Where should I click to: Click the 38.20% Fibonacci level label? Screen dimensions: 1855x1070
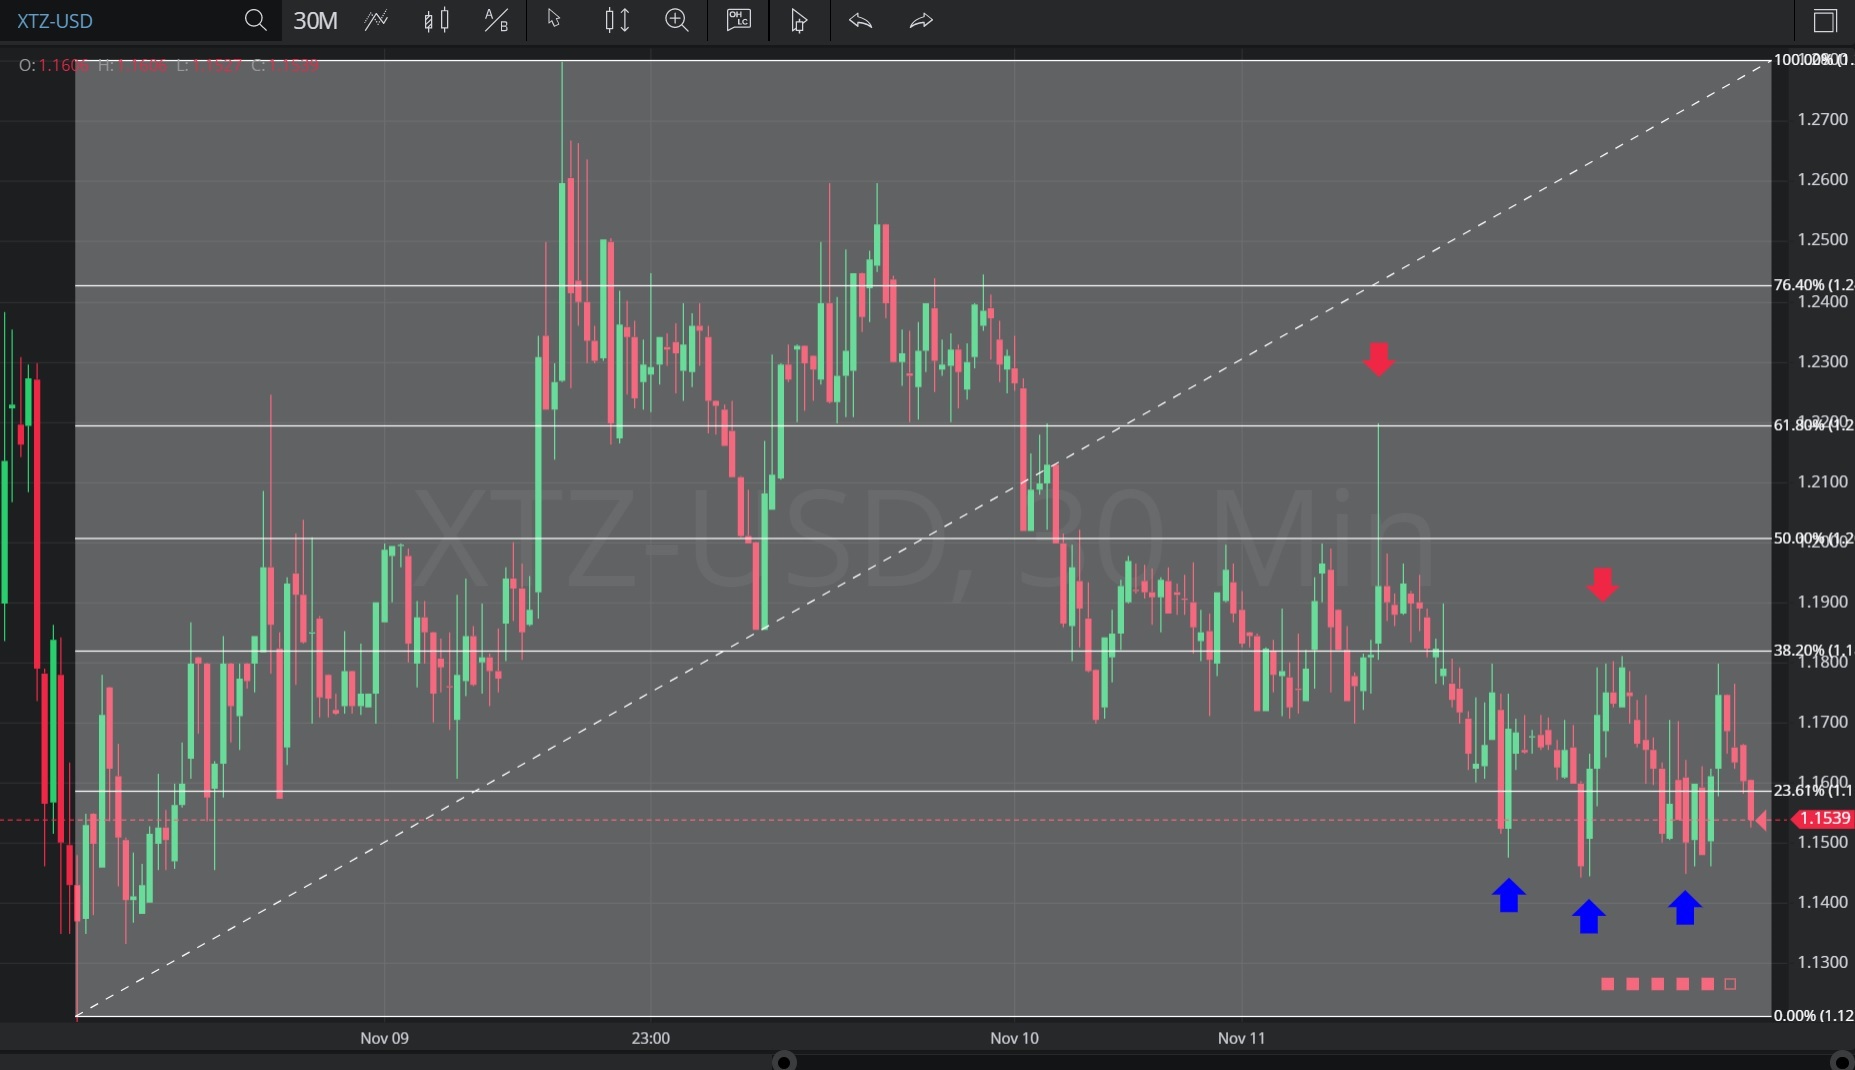(x=1813, y=650)
